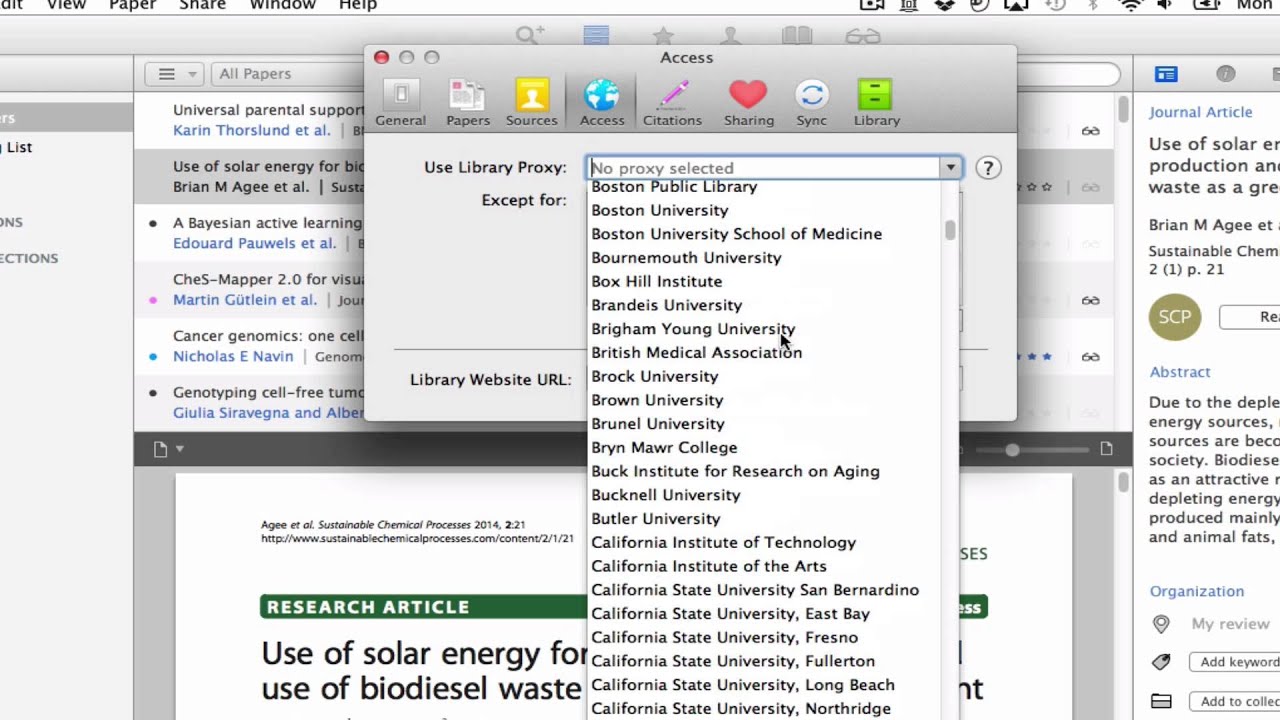Click the help question mark beside proxy field
The height and width of the screenshot is (720, 1280).
coord(988,168)
